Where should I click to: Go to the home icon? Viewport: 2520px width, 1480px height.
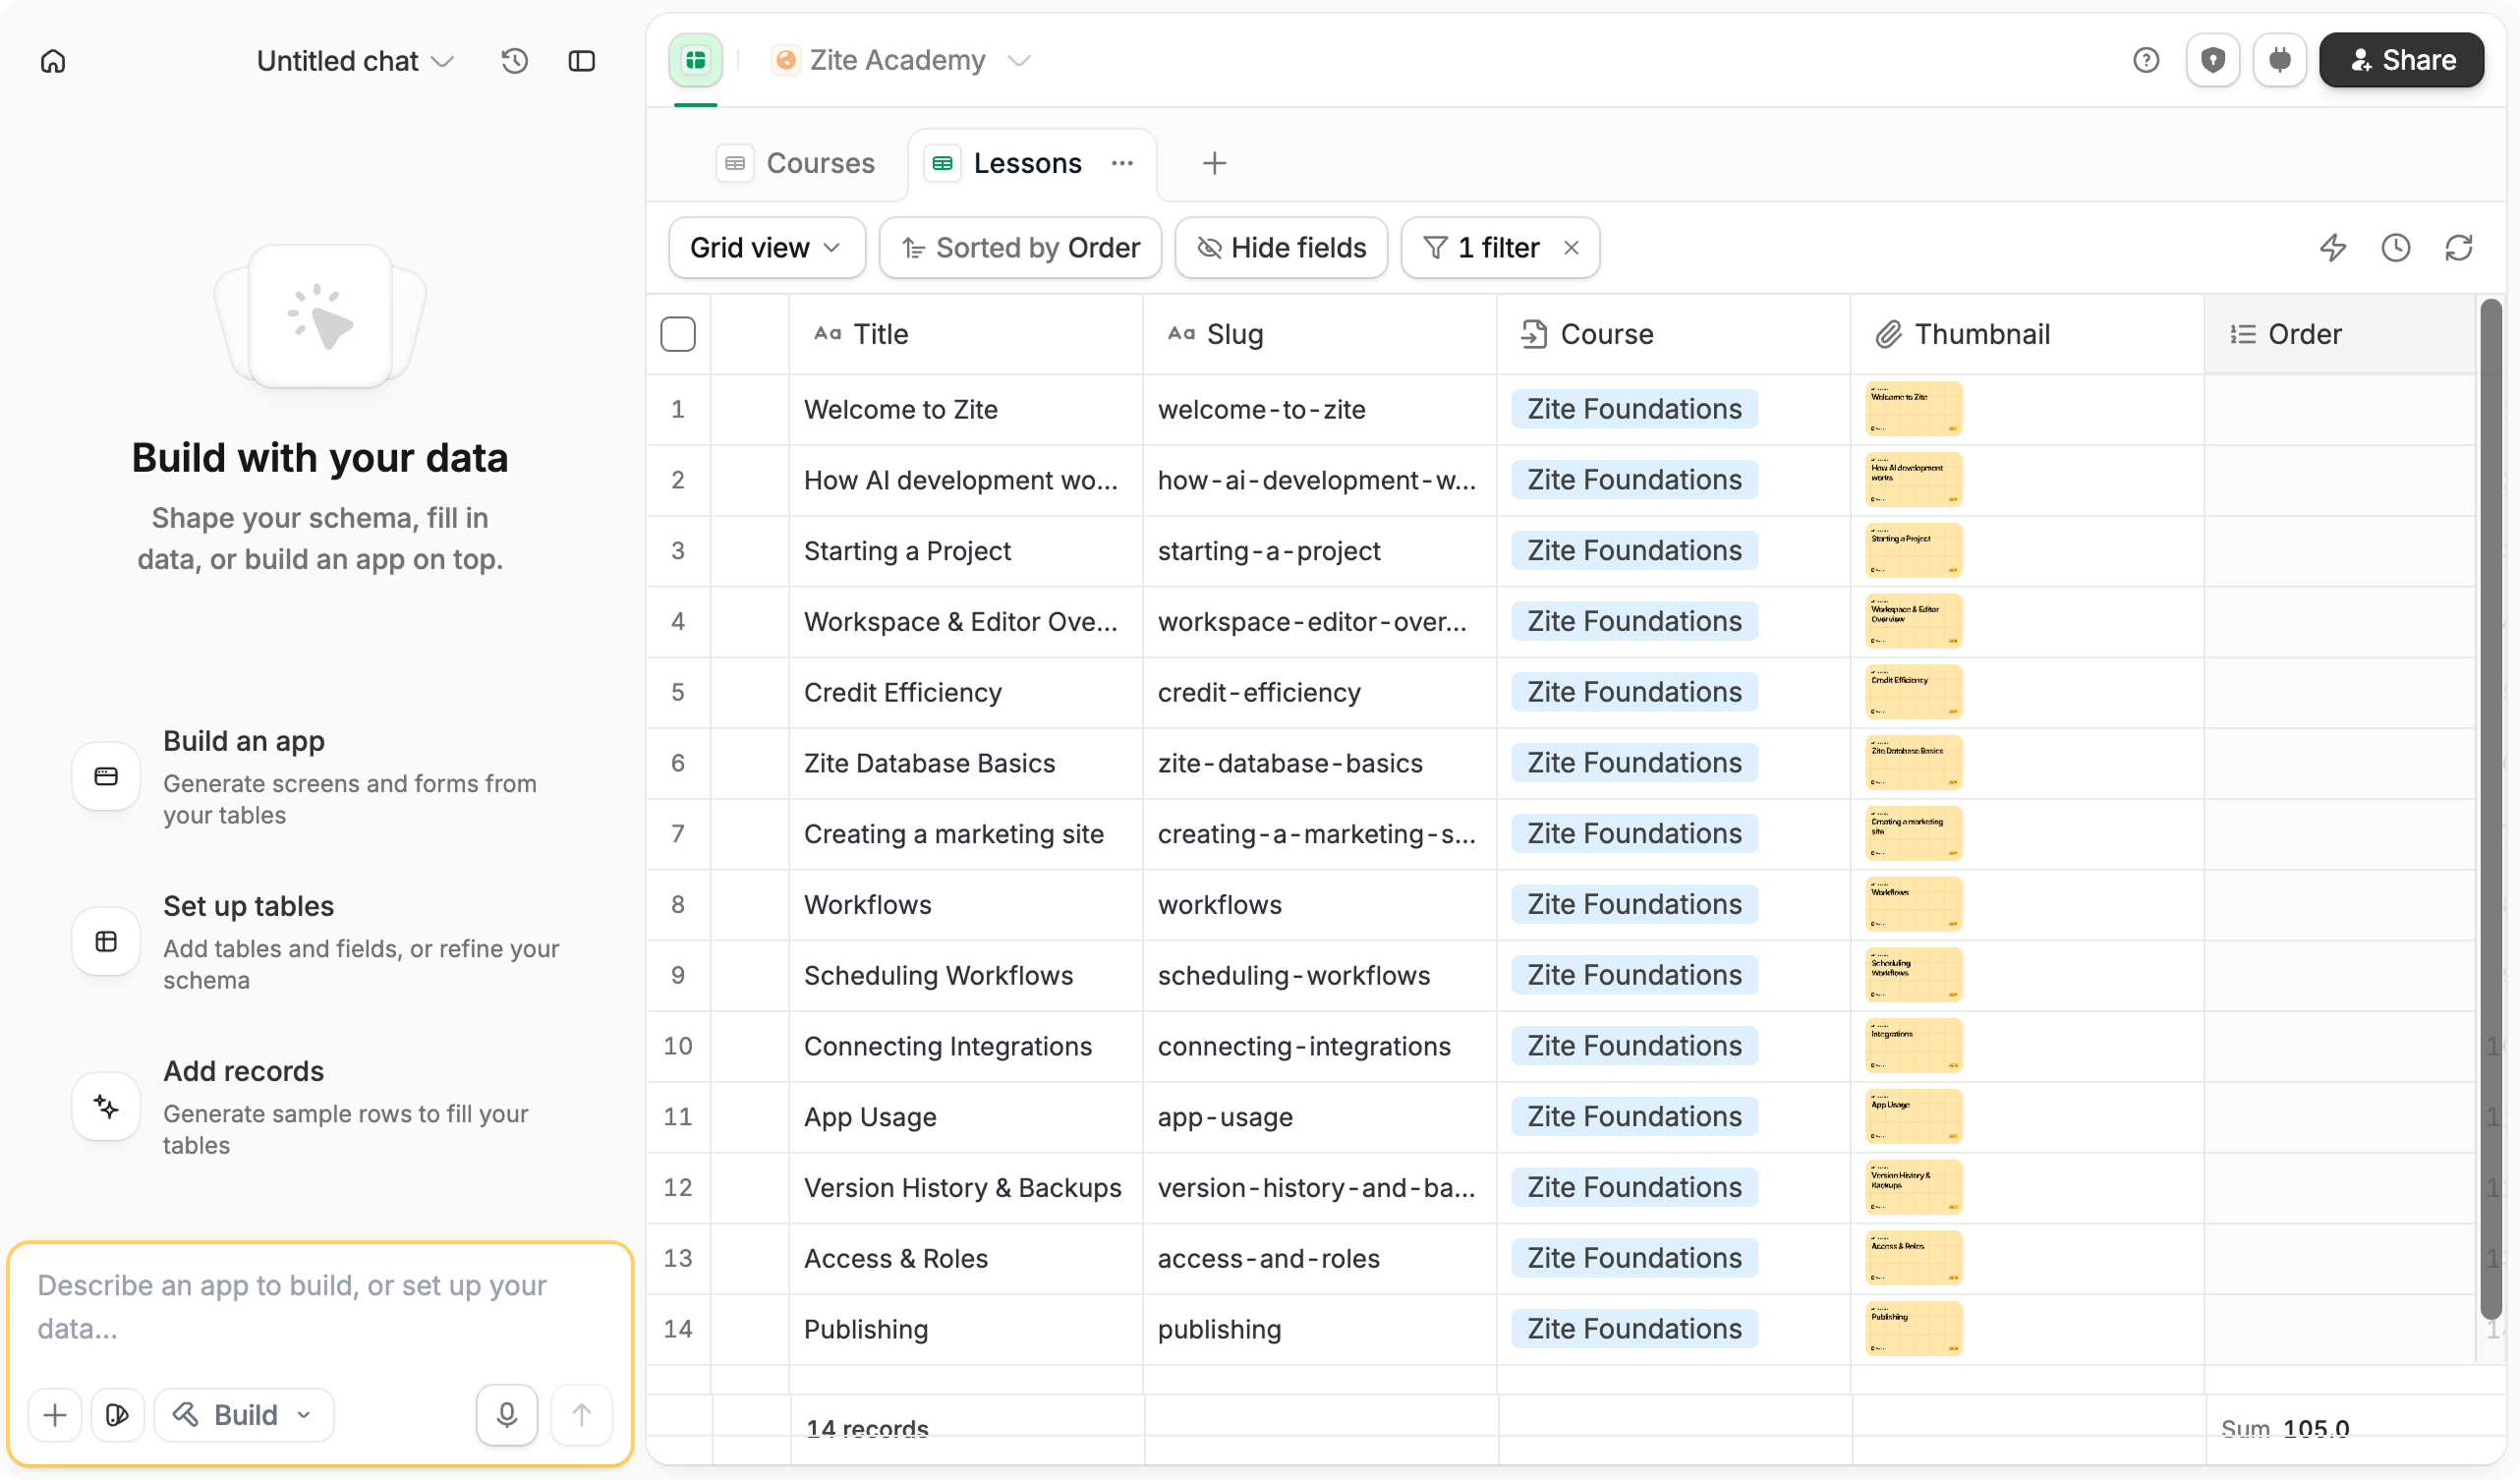[53, 61]
